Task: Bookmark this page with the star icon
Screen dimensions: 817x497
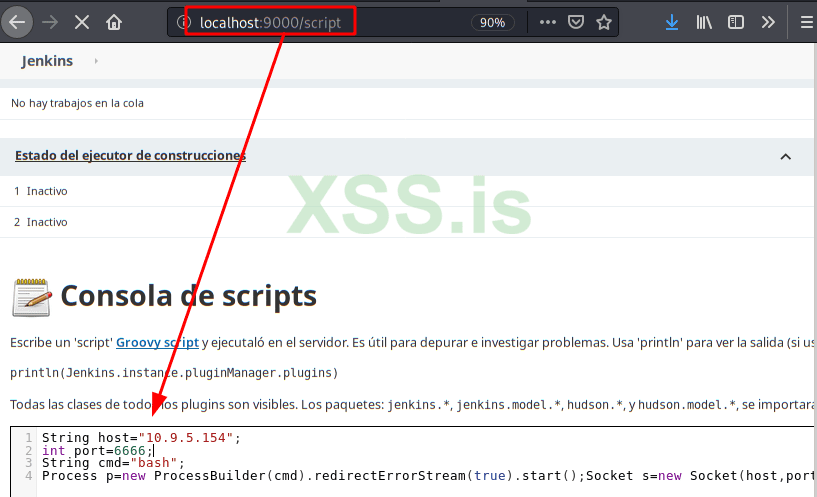Action: pyautogui.click(x=604, y=22)
